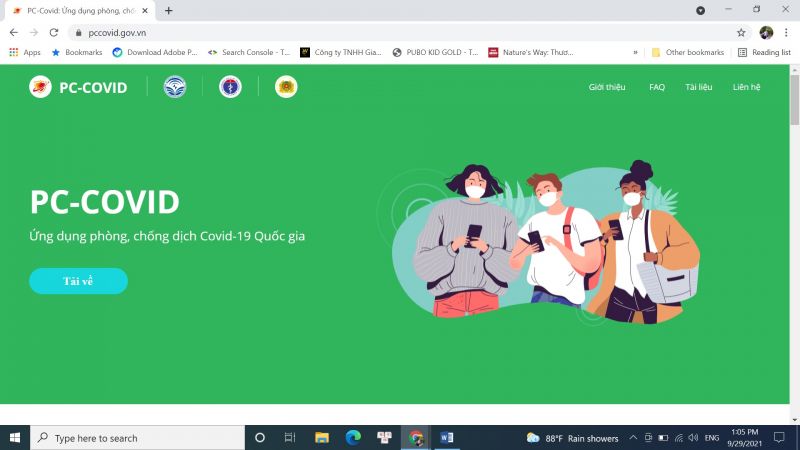Viewport: 800px width, 450px height.
Task: Click the page vertical scrollbar thumb
Action: (x=795, y=99)
